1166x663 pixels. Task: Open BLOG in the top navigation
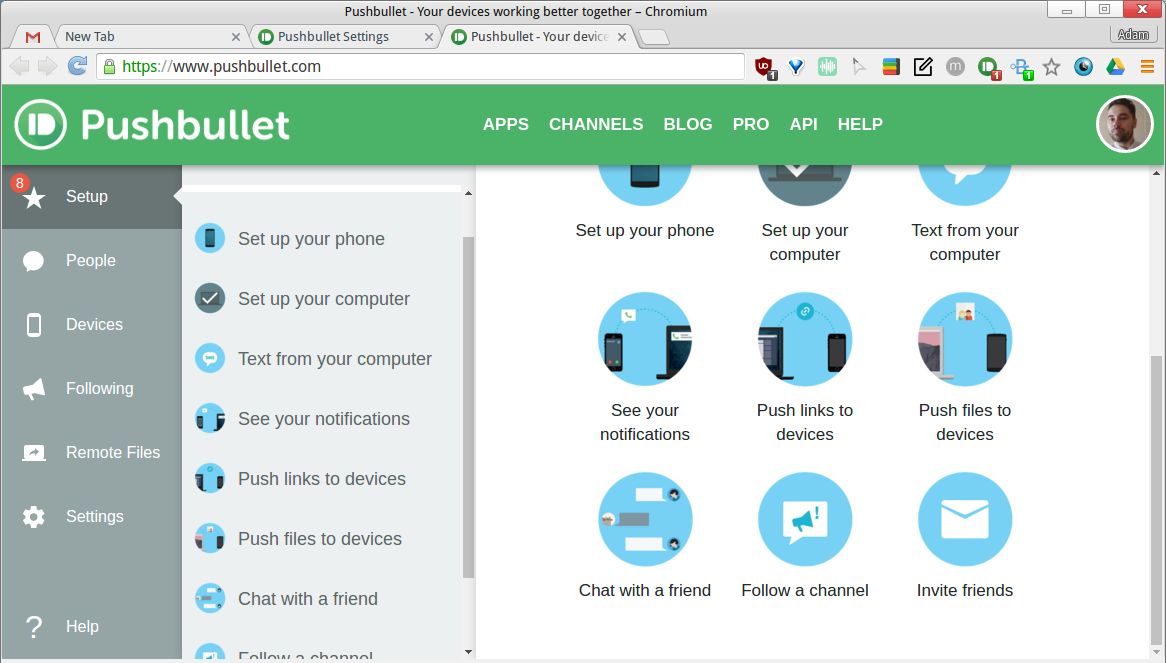[x=688, y=124]
